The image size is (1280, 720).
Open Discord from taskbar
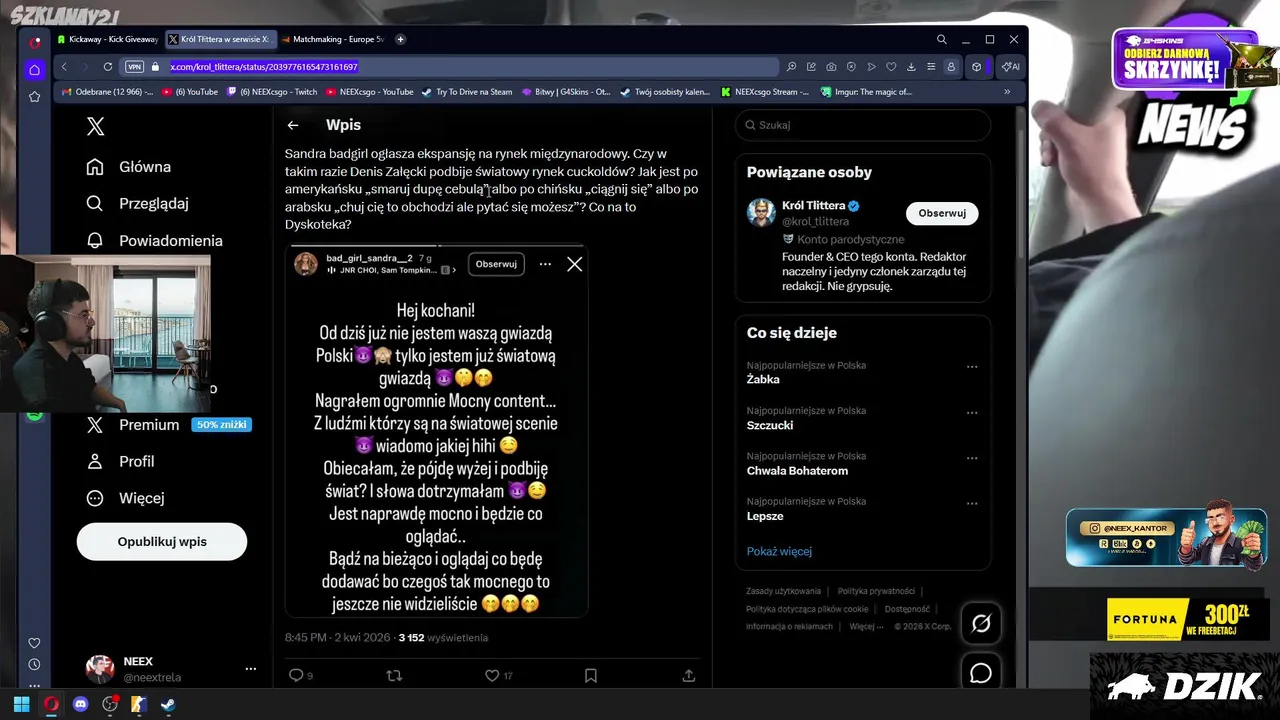pos(80,704)
